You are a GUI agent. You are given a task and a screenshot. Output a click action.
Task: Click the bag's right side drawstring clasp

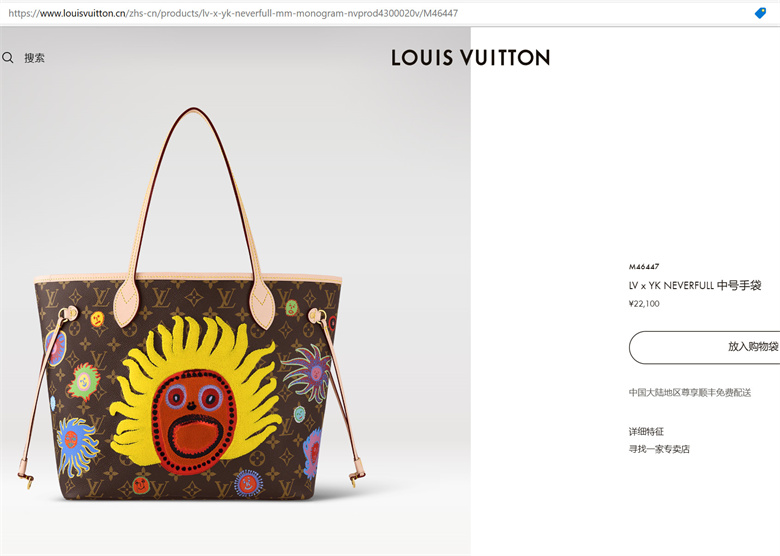pos(356,476)
